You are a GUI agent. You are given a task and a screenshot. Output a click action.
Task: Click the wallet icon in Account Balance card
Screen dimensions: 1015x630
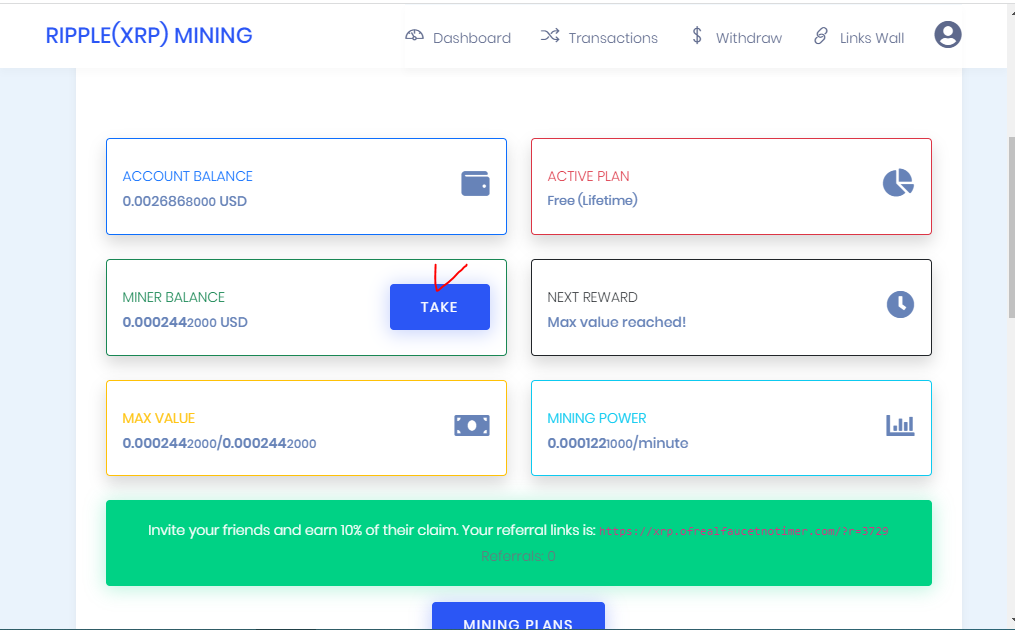475,183
